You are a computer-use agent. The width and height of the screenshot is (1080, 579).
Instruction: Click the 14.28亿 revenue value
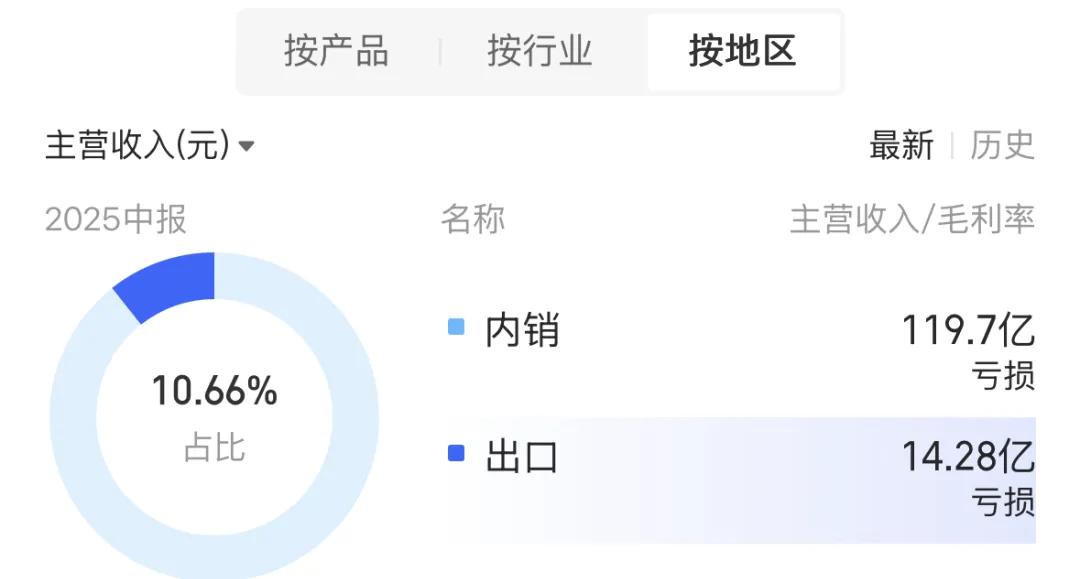[x=968, y=456]
